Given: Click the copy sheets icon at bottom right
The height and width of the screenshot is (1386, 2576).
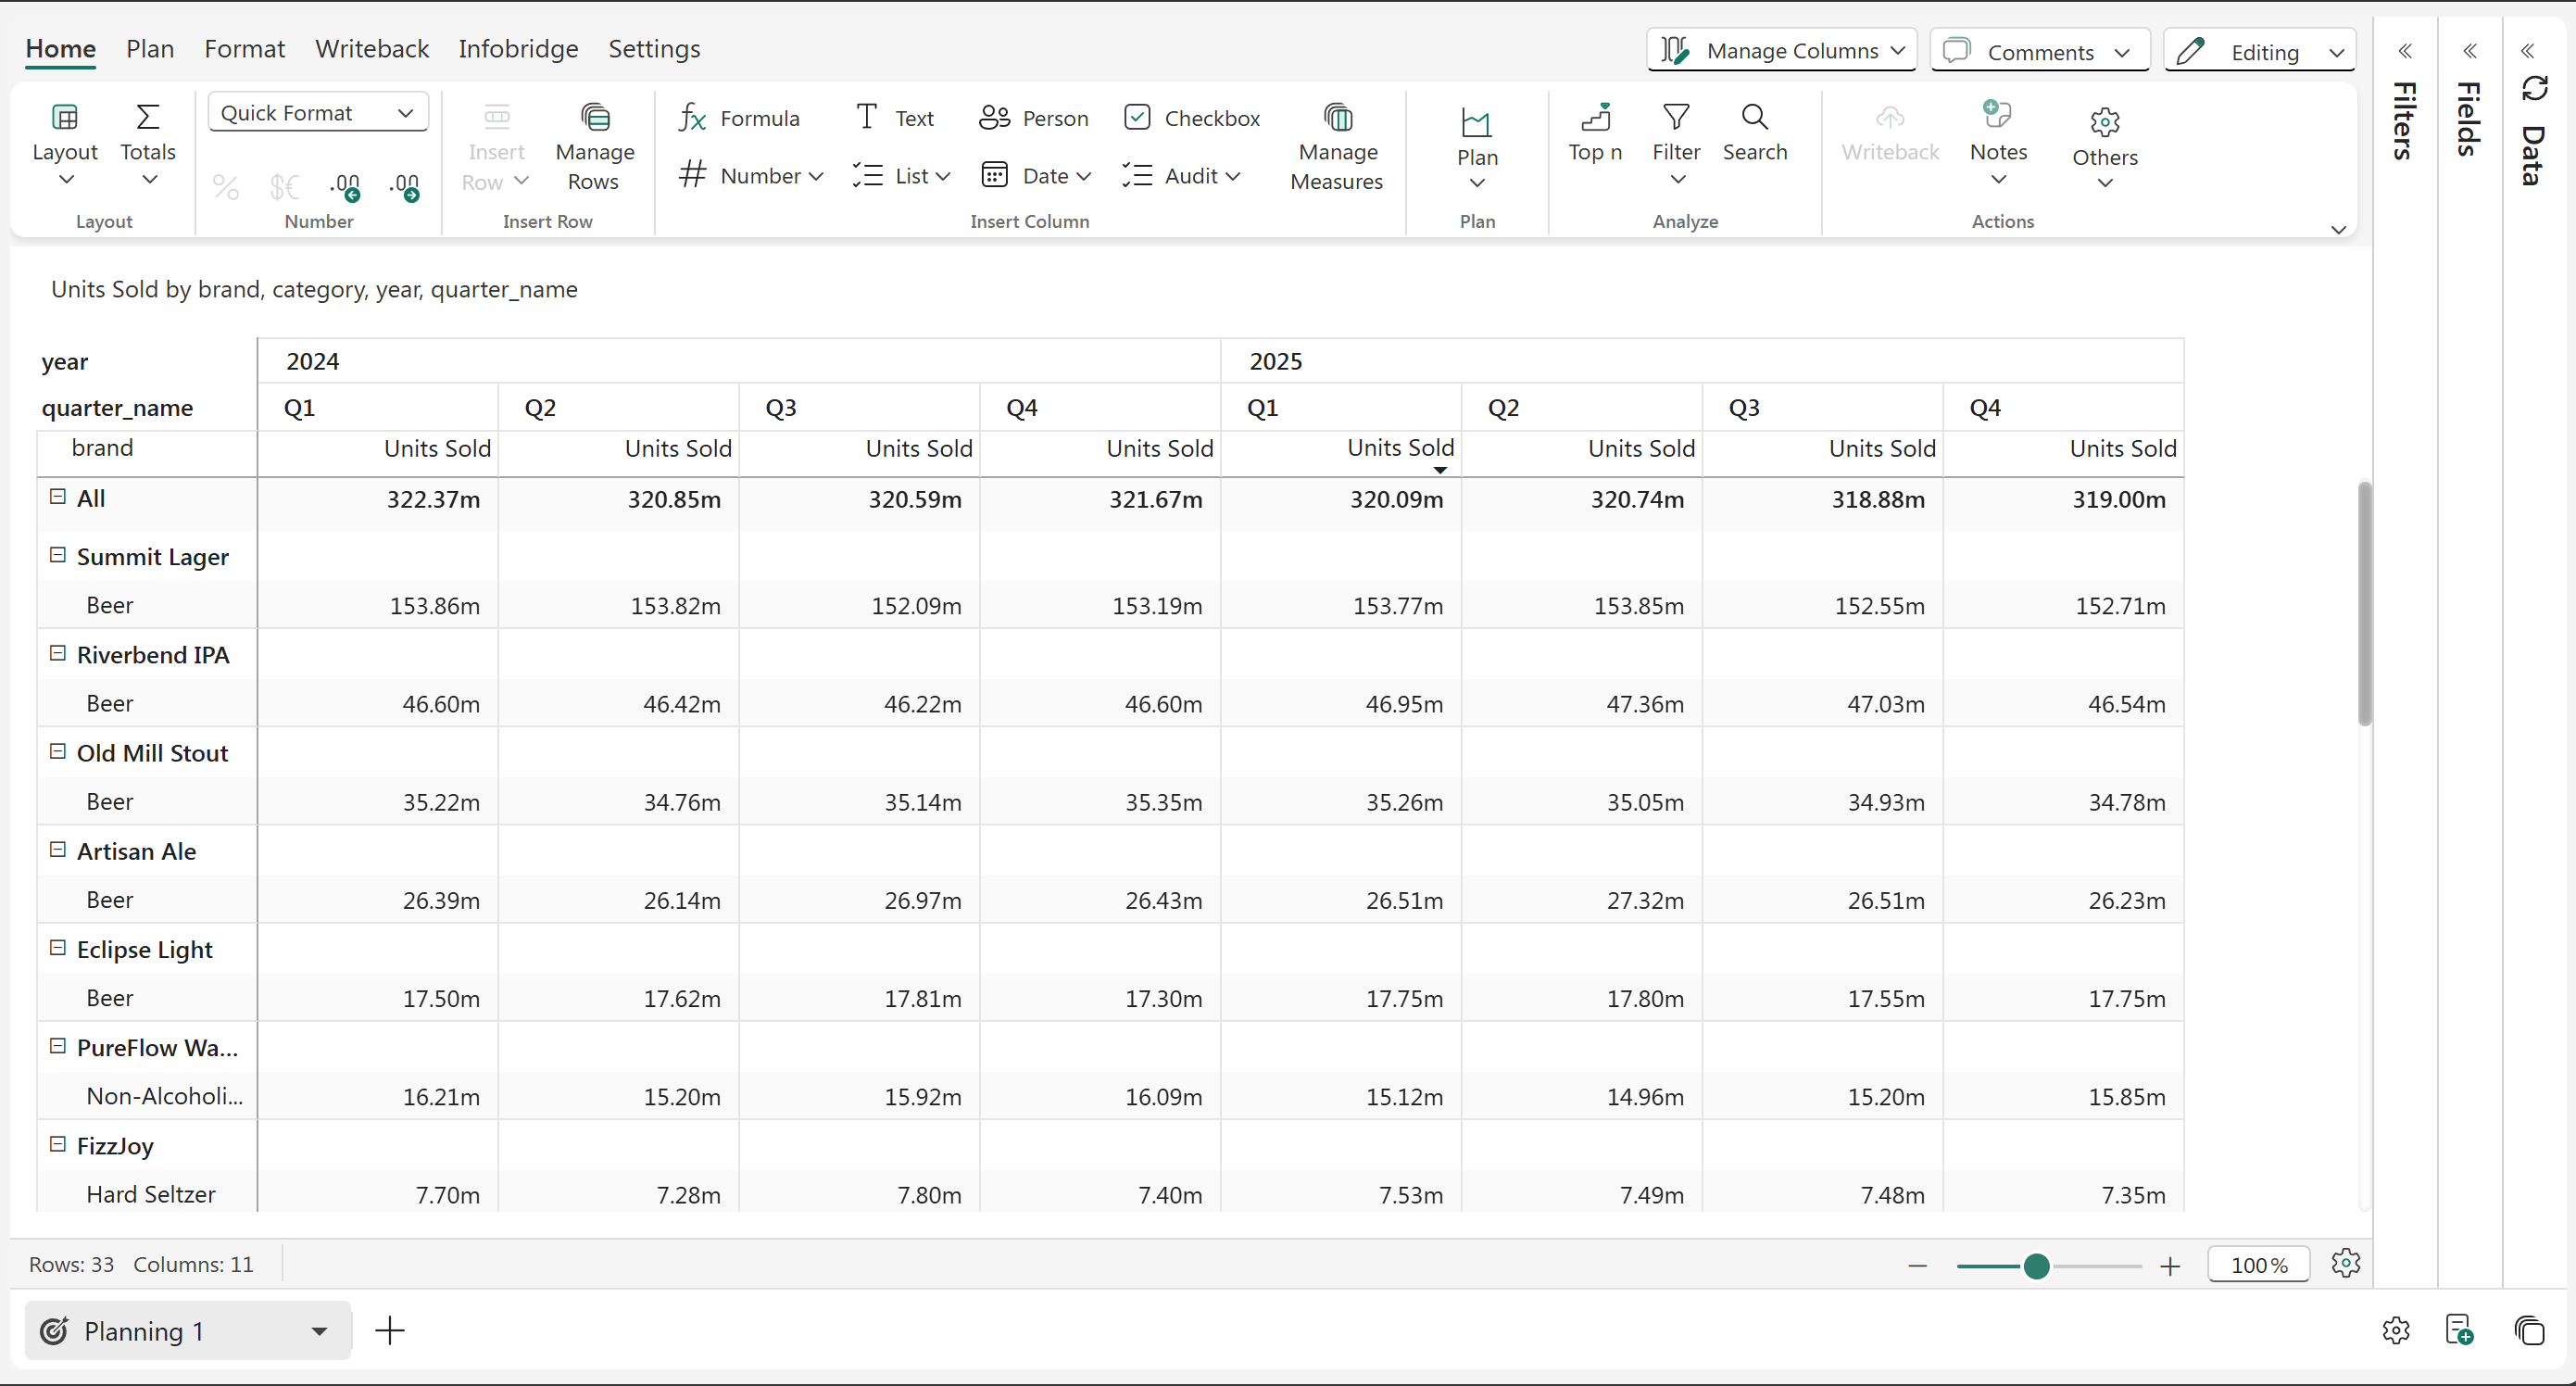Looking at the screenshot, I should pyautogui.click(x=2528, y=1331).
